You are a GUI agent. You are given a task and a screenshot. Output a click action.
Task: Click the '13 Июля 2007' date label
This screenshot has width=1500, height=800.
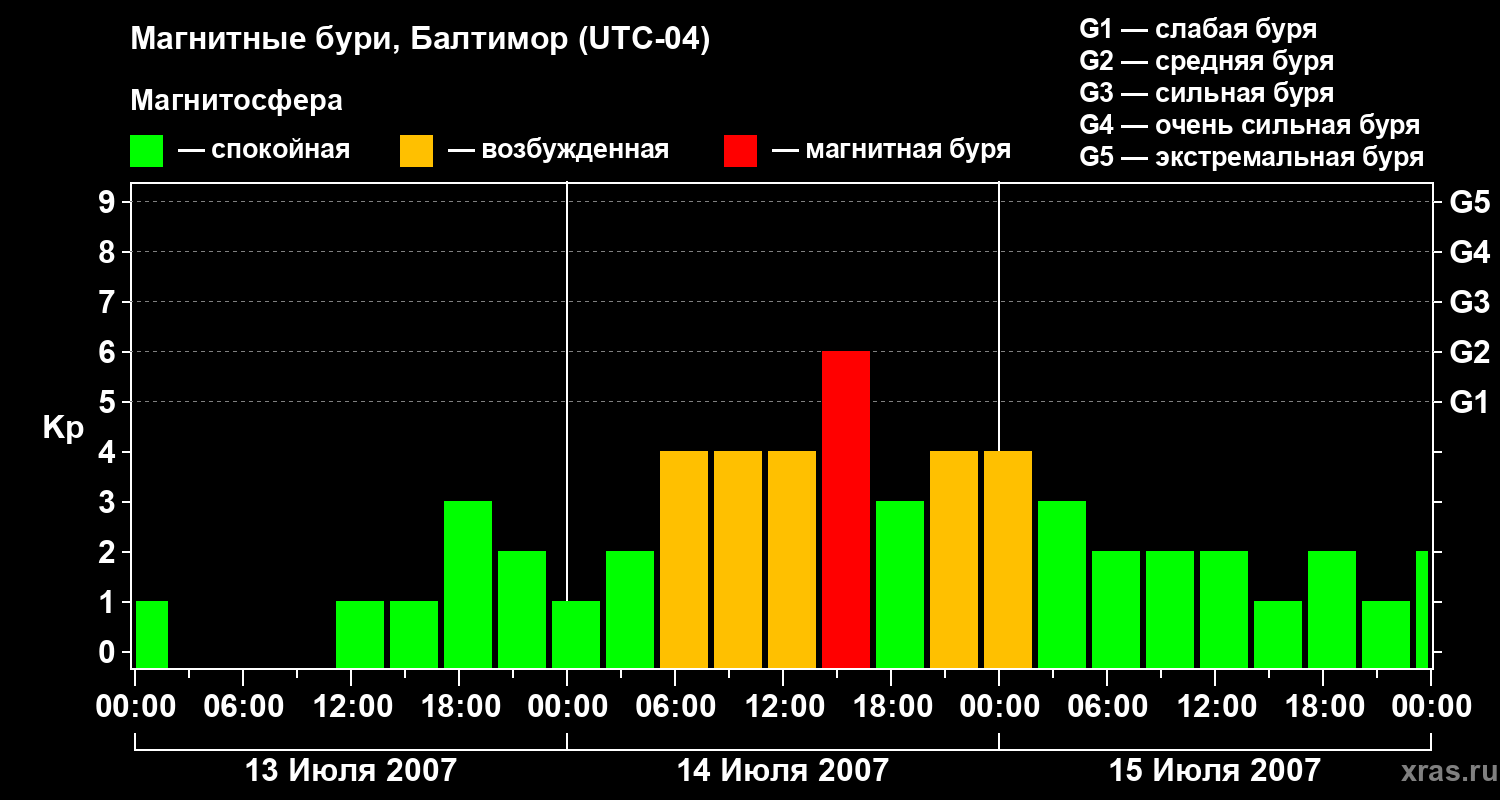(x=351, y=770)
